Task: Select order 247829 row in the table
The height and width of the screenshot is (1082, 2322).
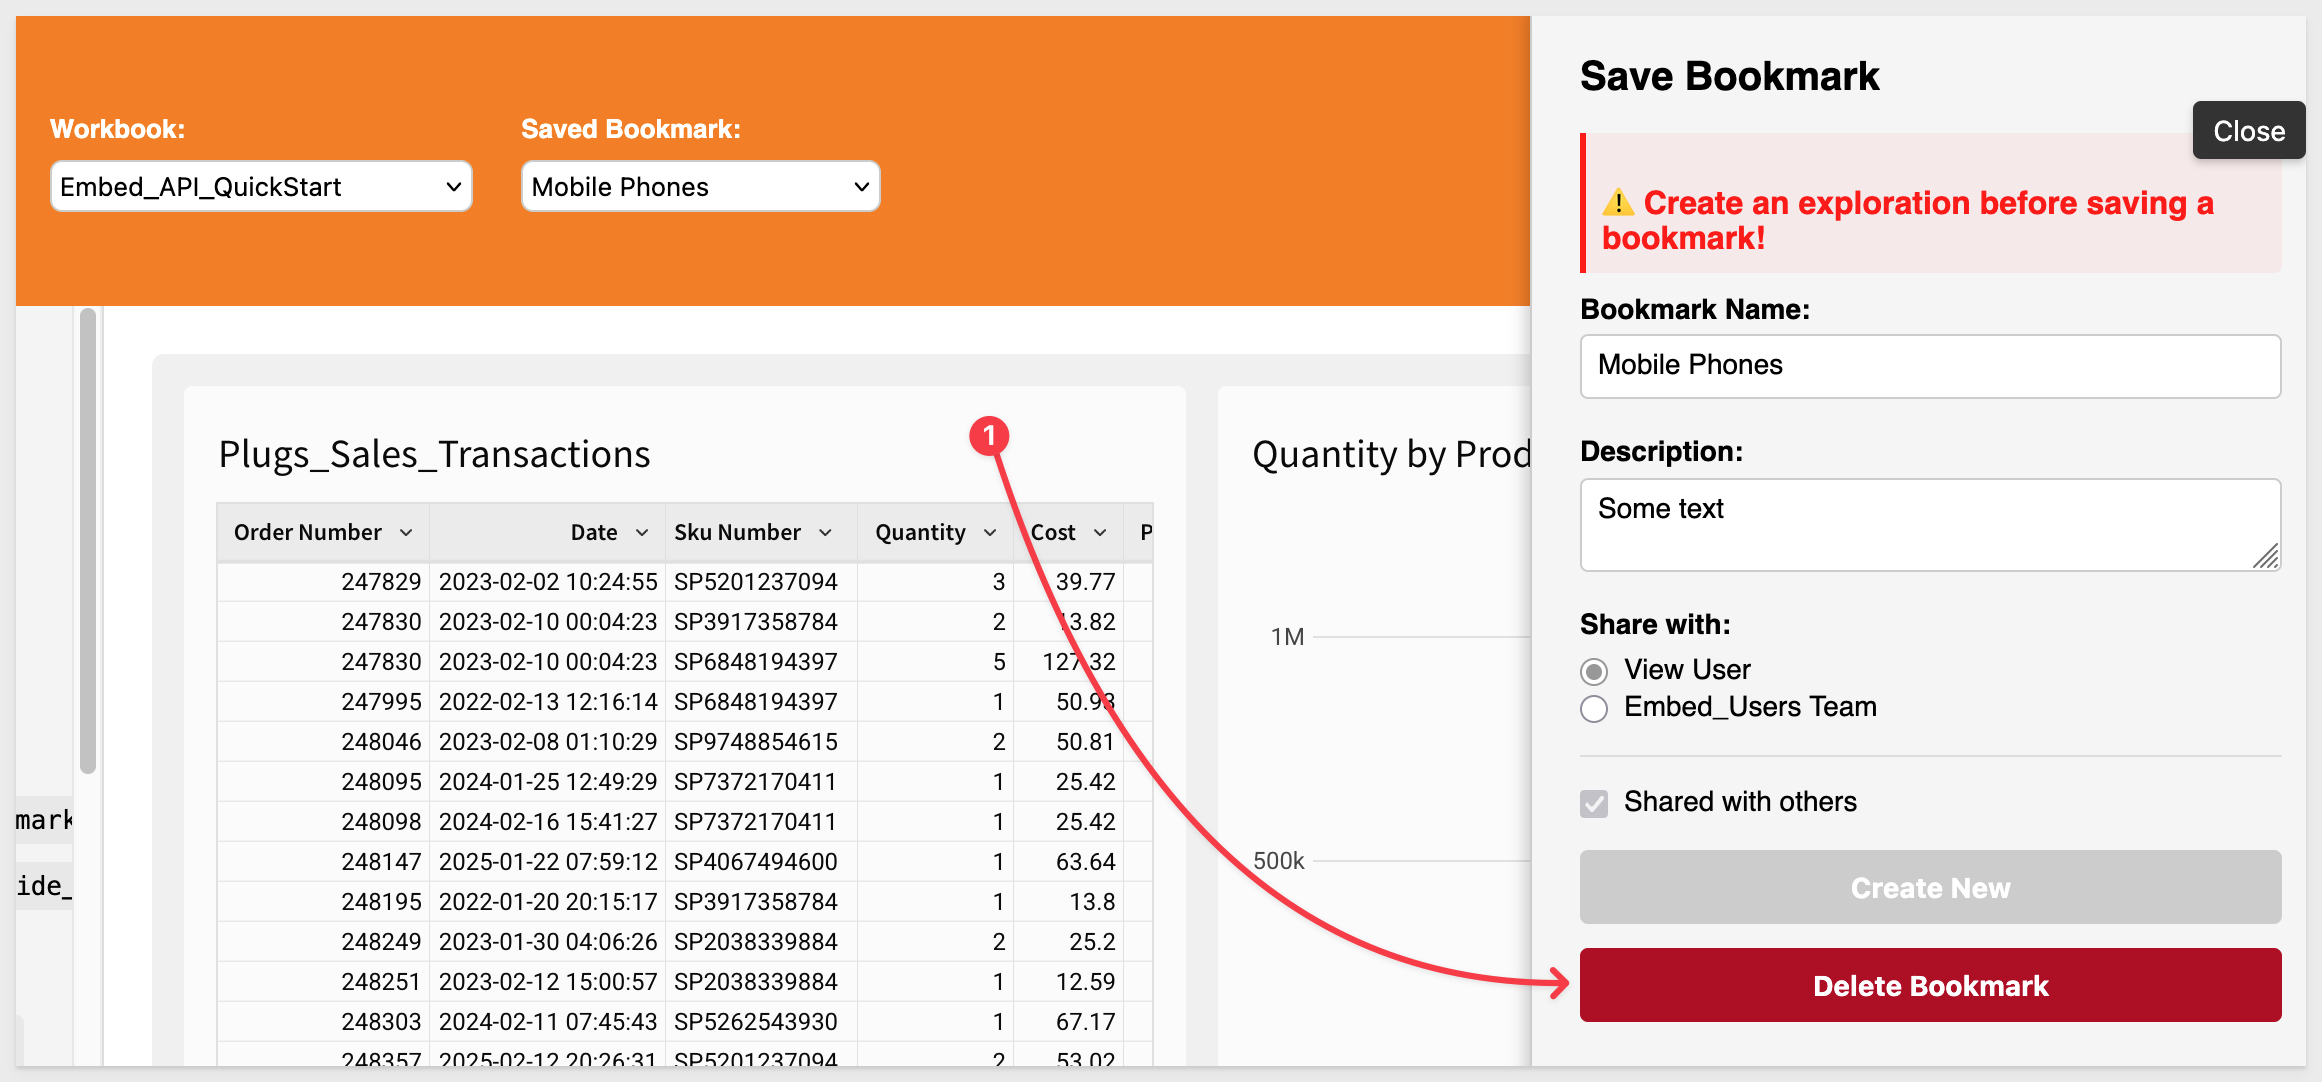Action: (685, 582)
